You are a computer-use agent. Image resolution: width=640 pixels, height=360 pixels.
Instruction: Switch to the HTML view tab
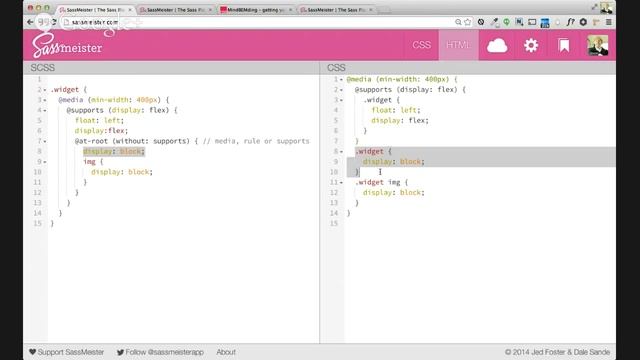point(458,45)
